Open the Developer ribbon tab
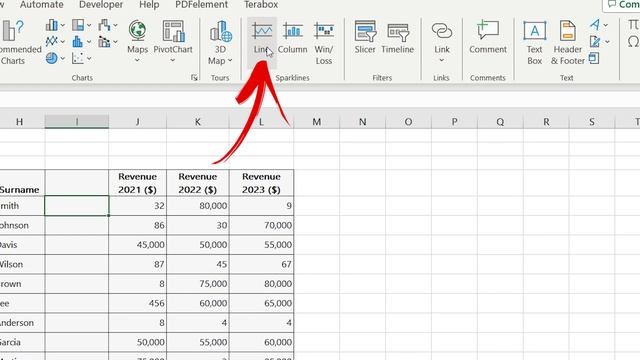The image size is (640, 360). pyautogui.click(x=101, y=5)
